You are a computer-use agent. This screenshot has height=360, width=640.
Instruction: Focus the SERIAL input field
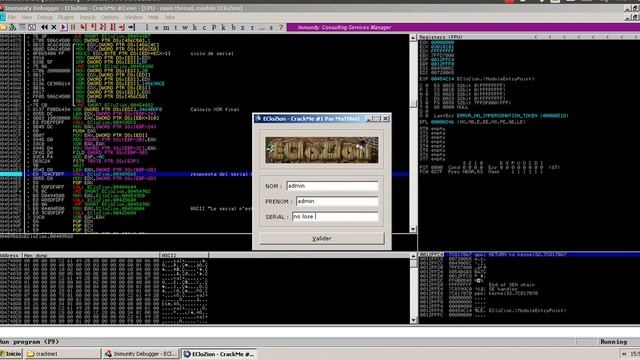pyautogui.click(x=335, y=217)
